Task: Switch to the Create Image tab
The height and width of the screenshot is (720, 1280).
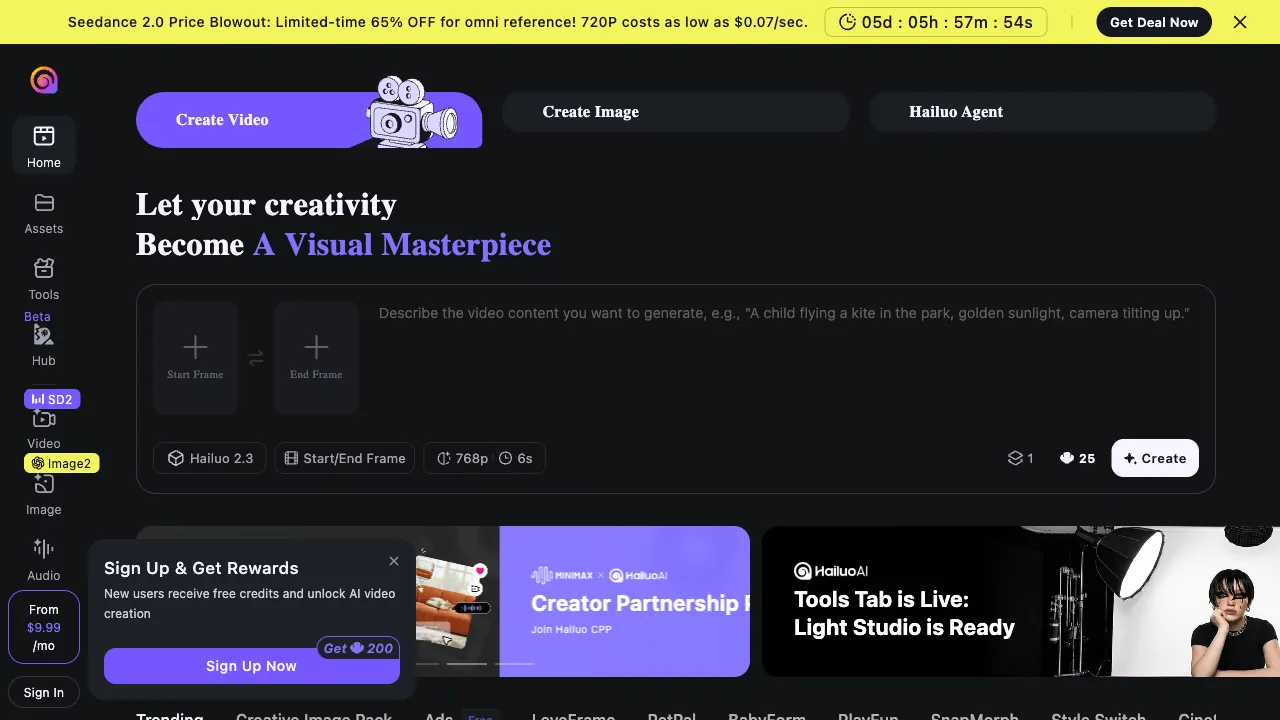Action: tap(676, 112)
